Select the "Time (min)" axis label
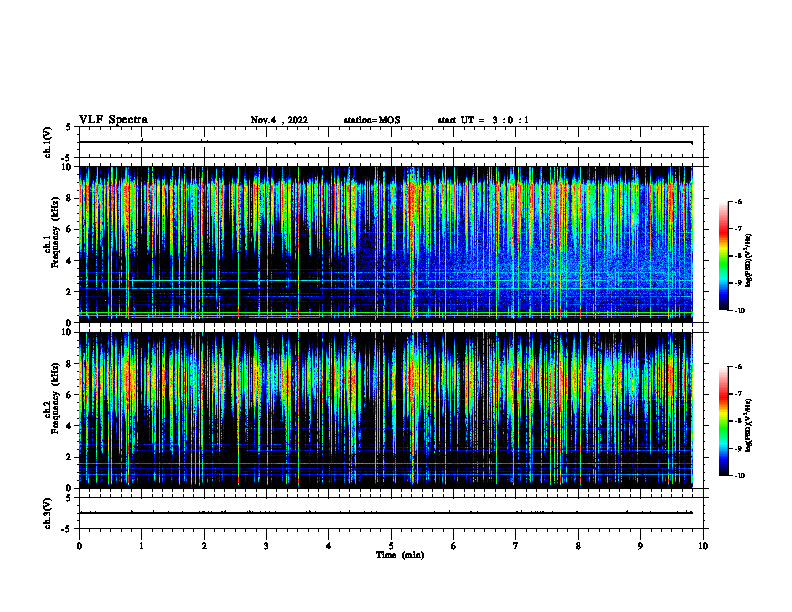 click(x=400, y=555)
